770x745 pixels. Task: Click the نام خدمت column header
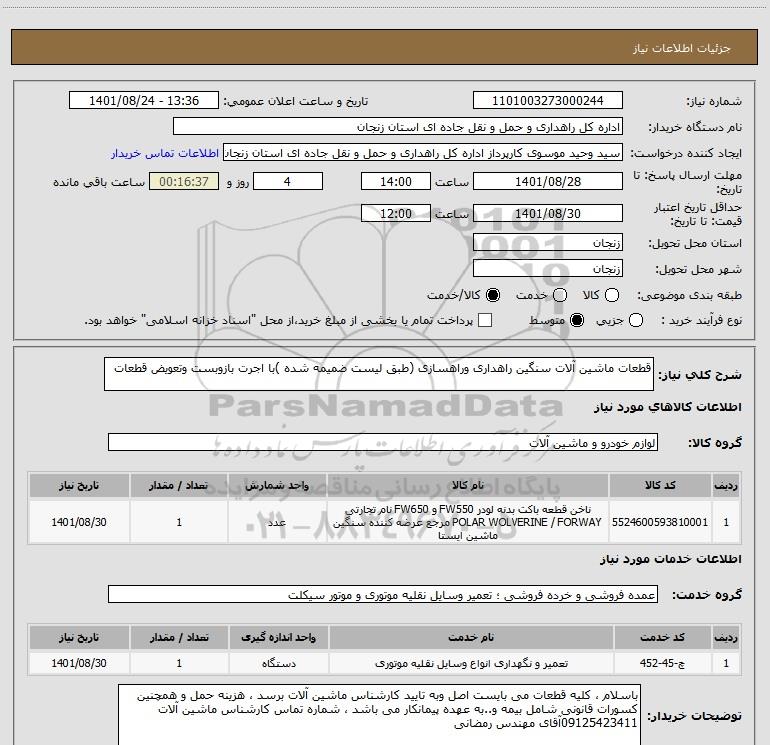click(471, 637)
